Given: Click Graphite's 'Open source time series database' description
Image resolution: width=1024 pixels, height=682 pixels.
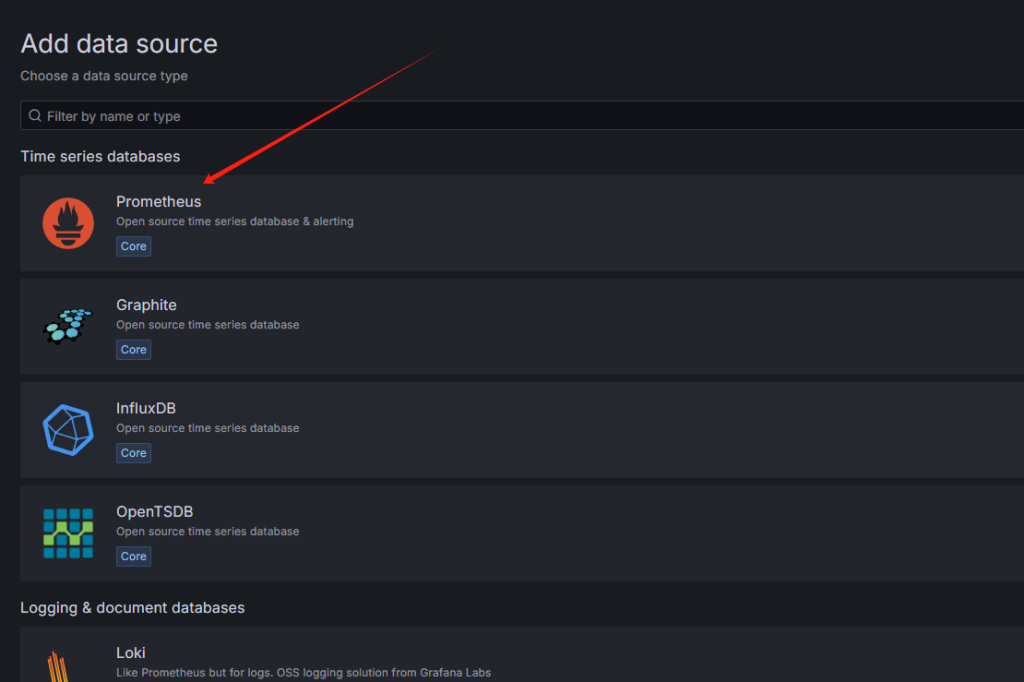Looking at the screenshot, I should tap(208, 325).
